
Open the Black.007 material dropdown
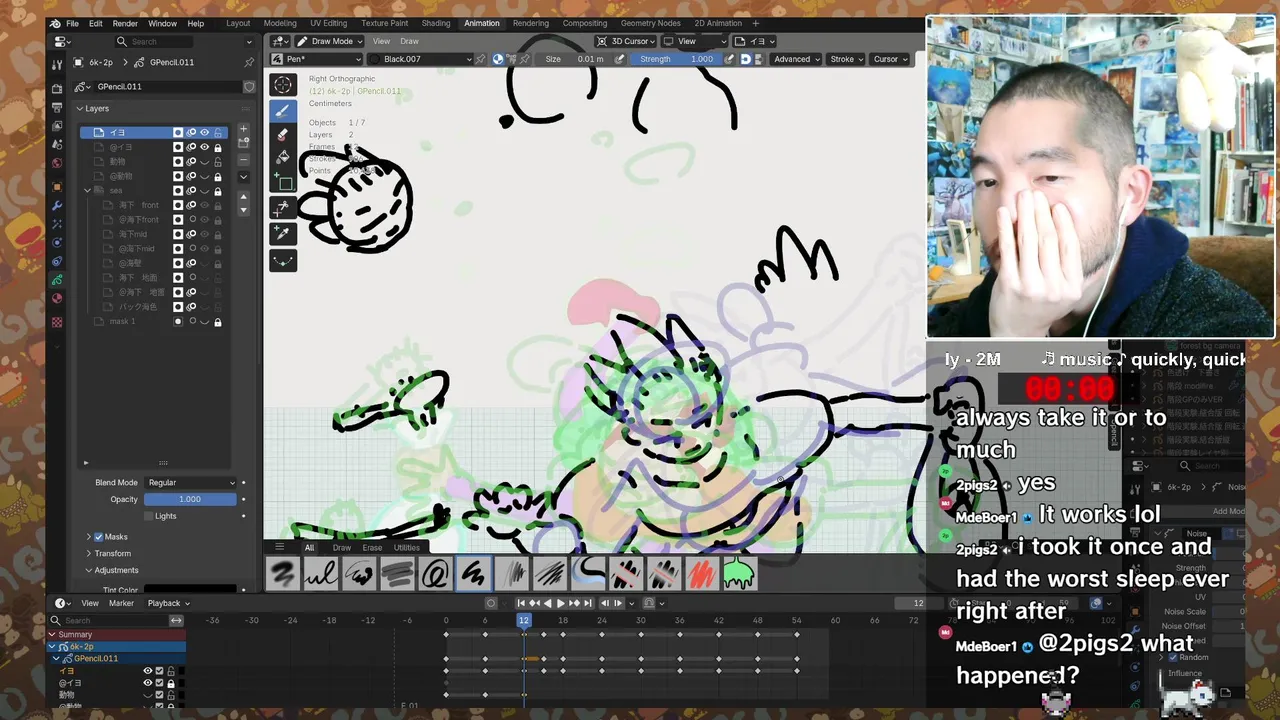click(x=420, y=59)
